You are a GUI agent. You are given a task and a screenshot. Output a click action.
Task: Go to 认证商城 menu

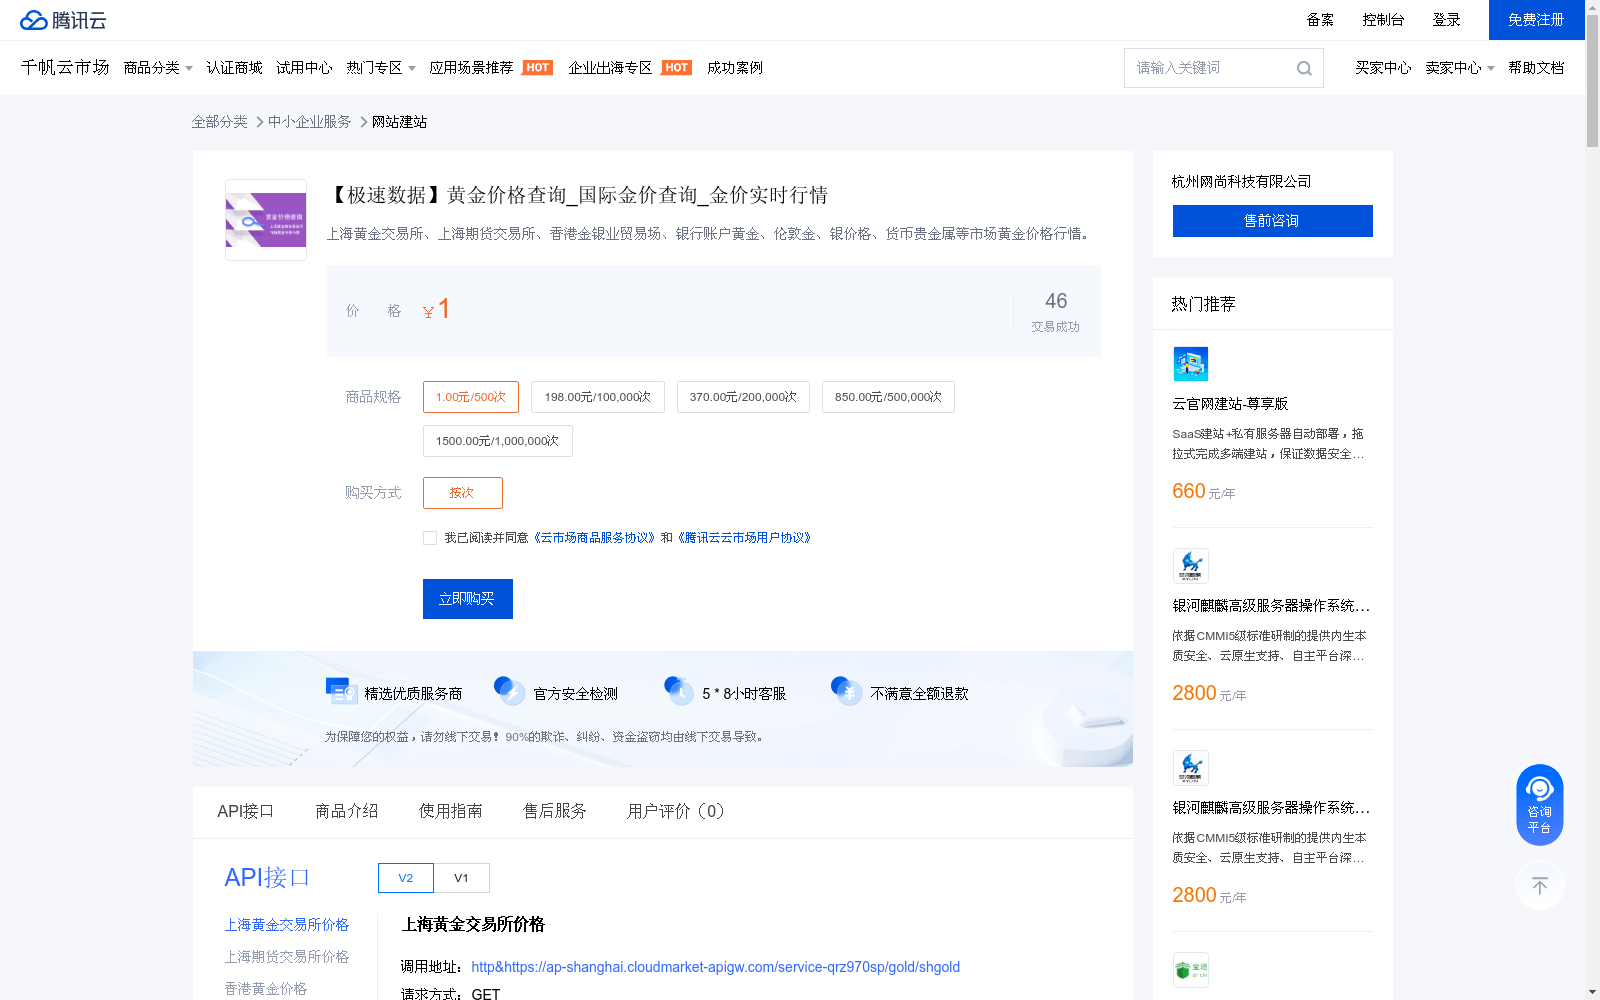pos(234,68)
